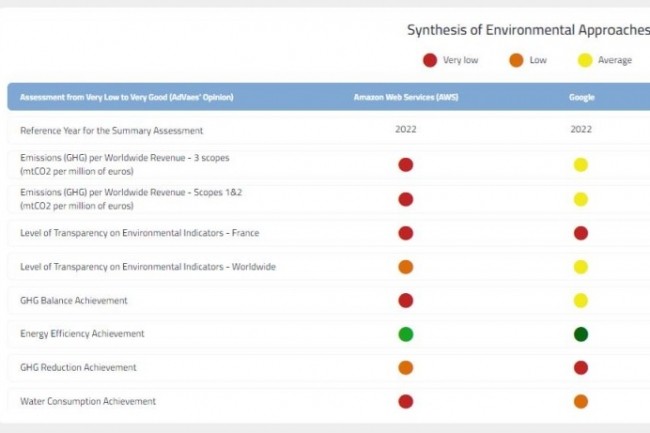Viewport: 650px width, 433px height.
Task: Click Google yellow dot for GHG Balance Achievement
Action: point(581,300)
